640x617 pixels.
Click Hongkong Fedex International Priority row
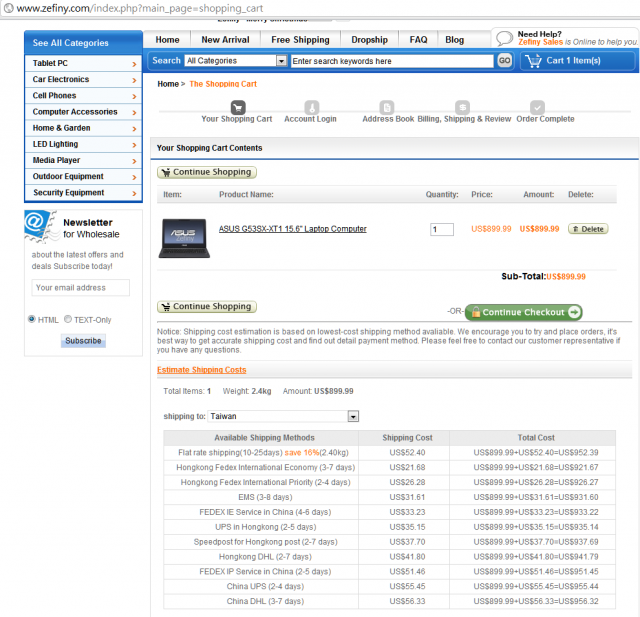tap(389, 482)
